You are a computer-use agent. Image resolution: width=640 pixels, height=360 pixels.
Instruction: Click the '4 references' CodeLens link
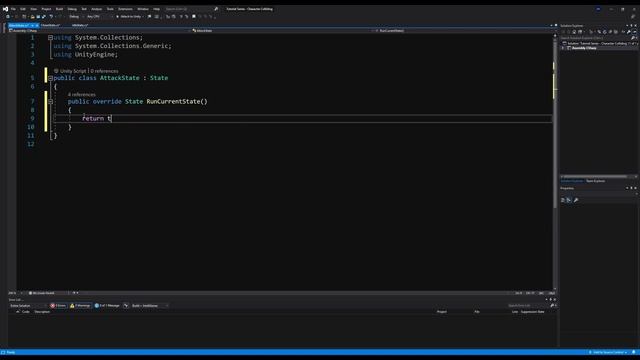coord(82,95)
